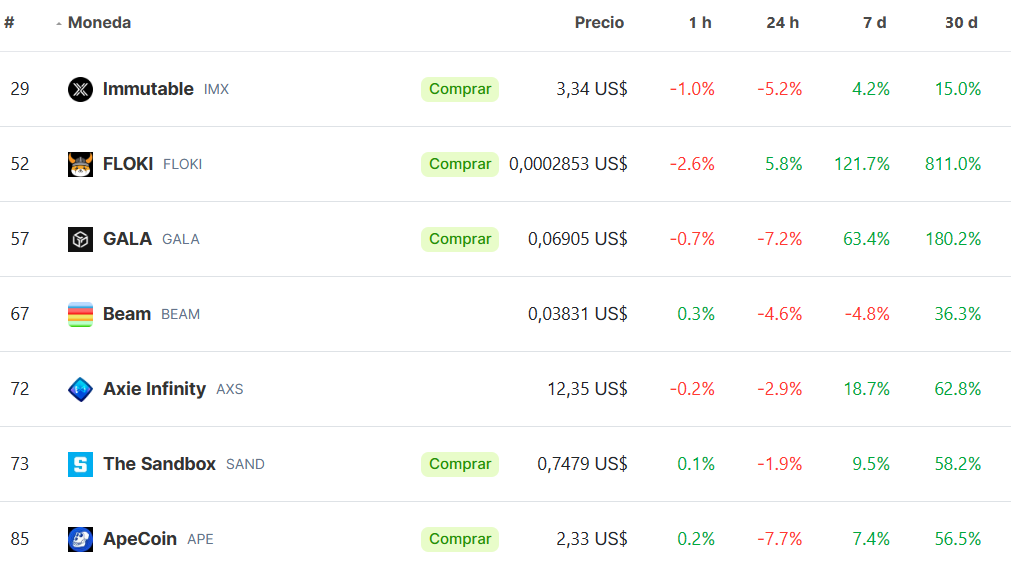Click the FLOKI viking dog logo

click(x=80, y=164)
